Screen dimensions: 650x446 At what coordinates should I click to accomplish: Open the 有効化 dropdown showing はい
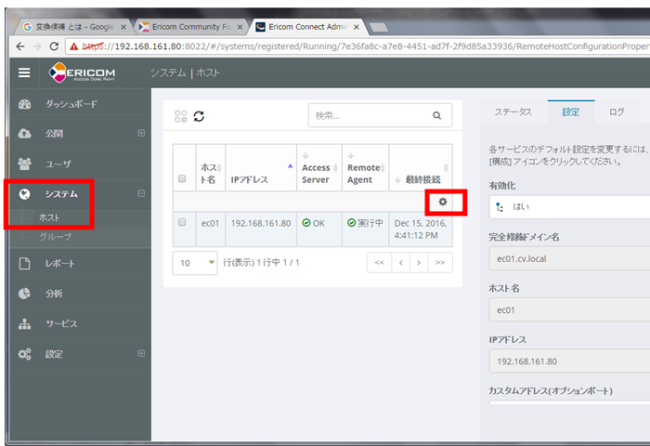coord(568,208)
